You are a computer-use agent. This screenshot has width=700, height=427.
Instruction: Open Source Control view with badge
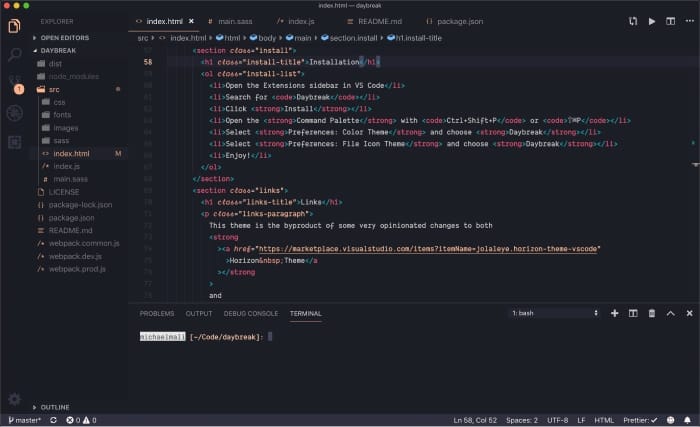tap(15, 84)
